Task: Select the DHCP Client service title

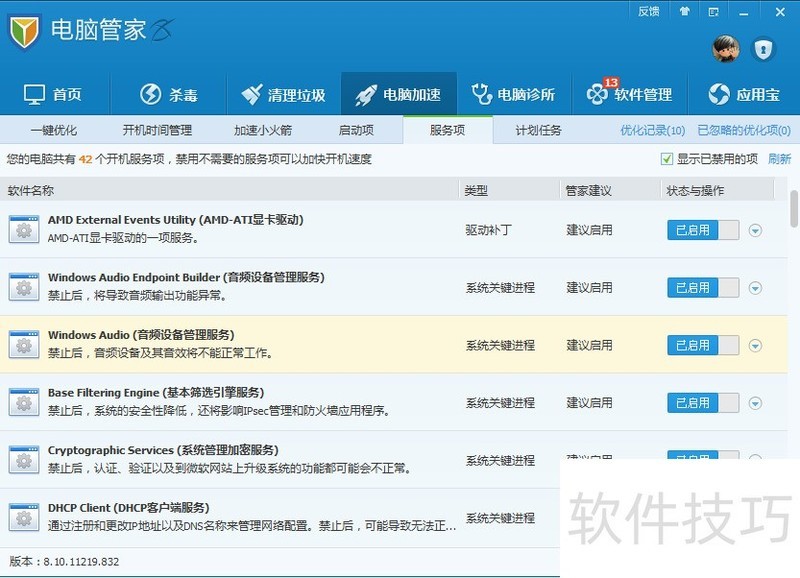Action: pyautogui.click(x=129, y=508)
